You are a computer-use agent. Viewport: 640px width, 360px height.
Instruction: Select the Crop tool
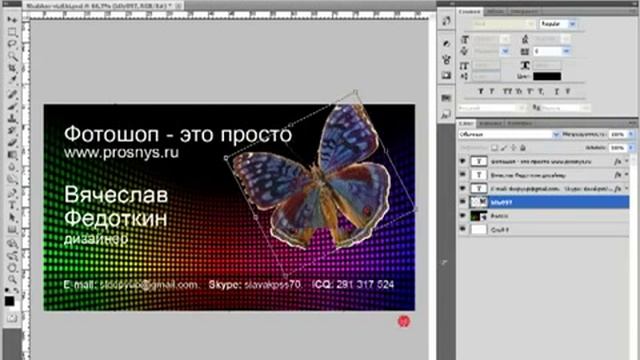point(12,67)
